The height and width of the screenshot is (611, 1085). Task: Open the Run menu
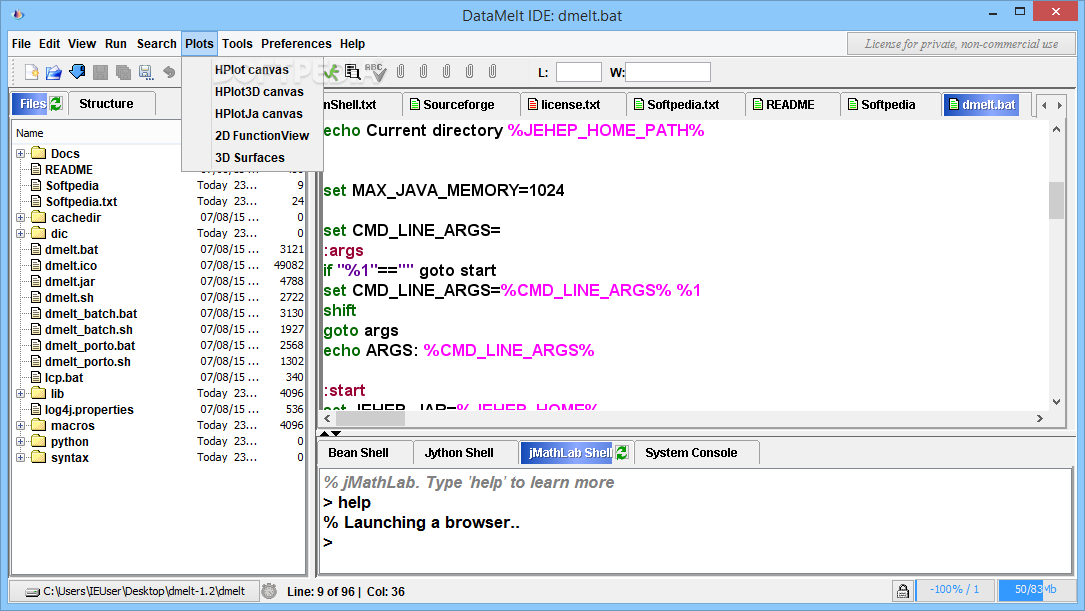click(x=116, y=44)
